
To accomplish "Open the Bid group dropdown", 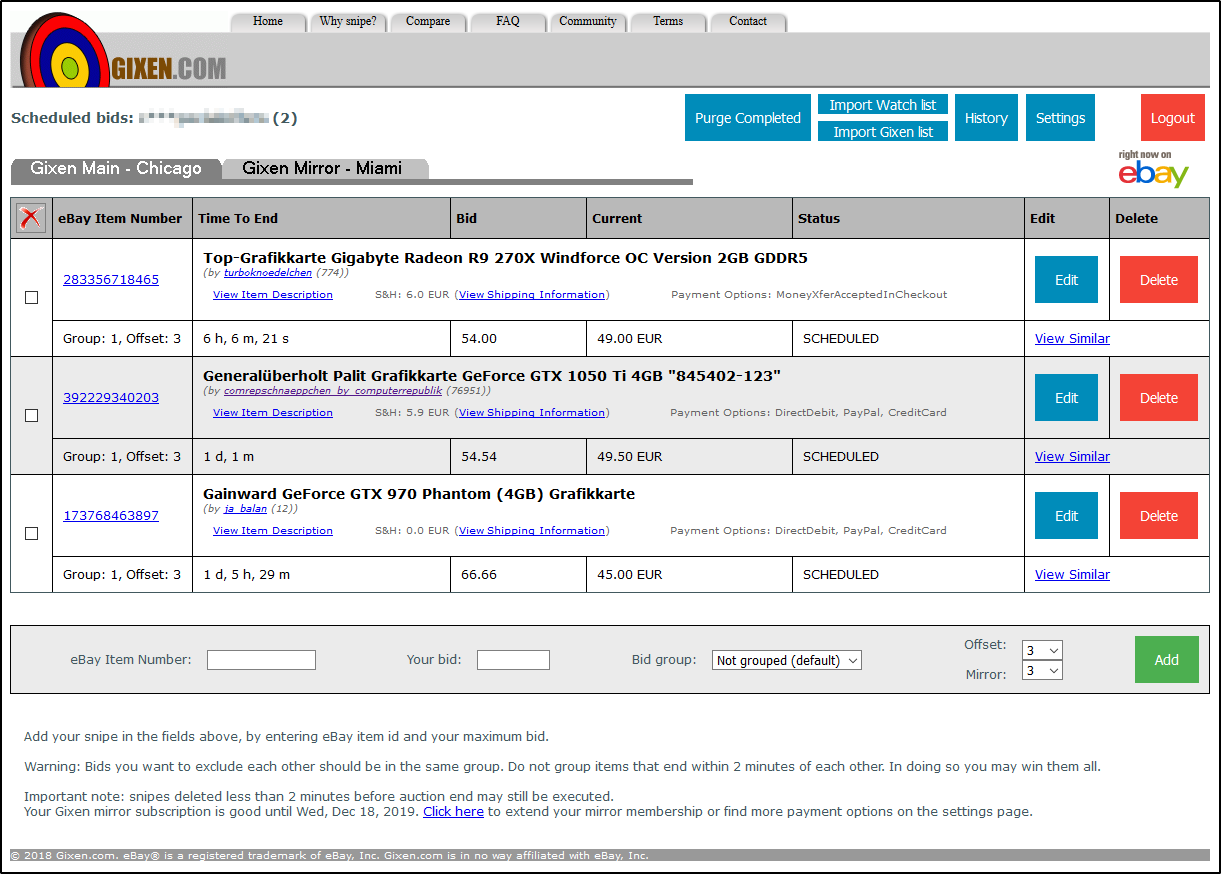I will [786, 660].
